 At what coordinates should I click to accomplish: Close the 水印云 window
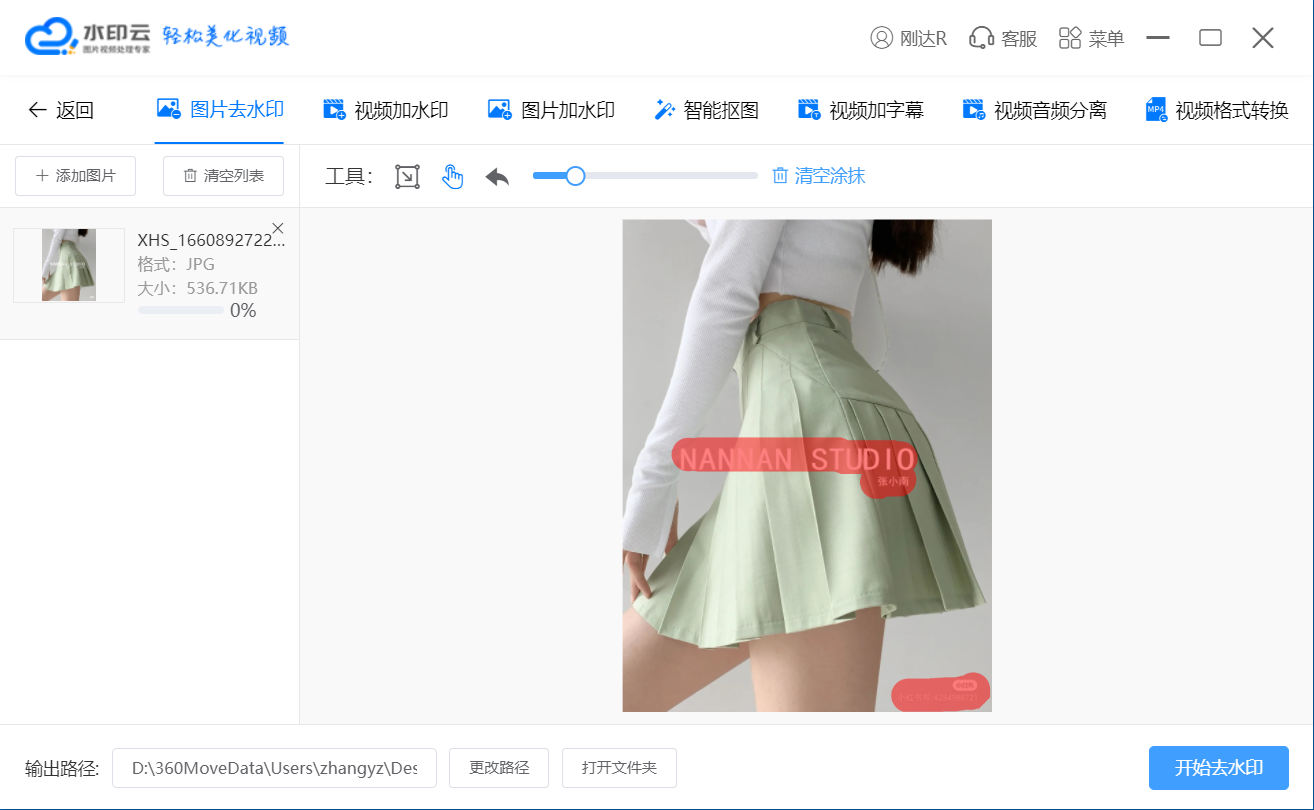(1263, 38)
